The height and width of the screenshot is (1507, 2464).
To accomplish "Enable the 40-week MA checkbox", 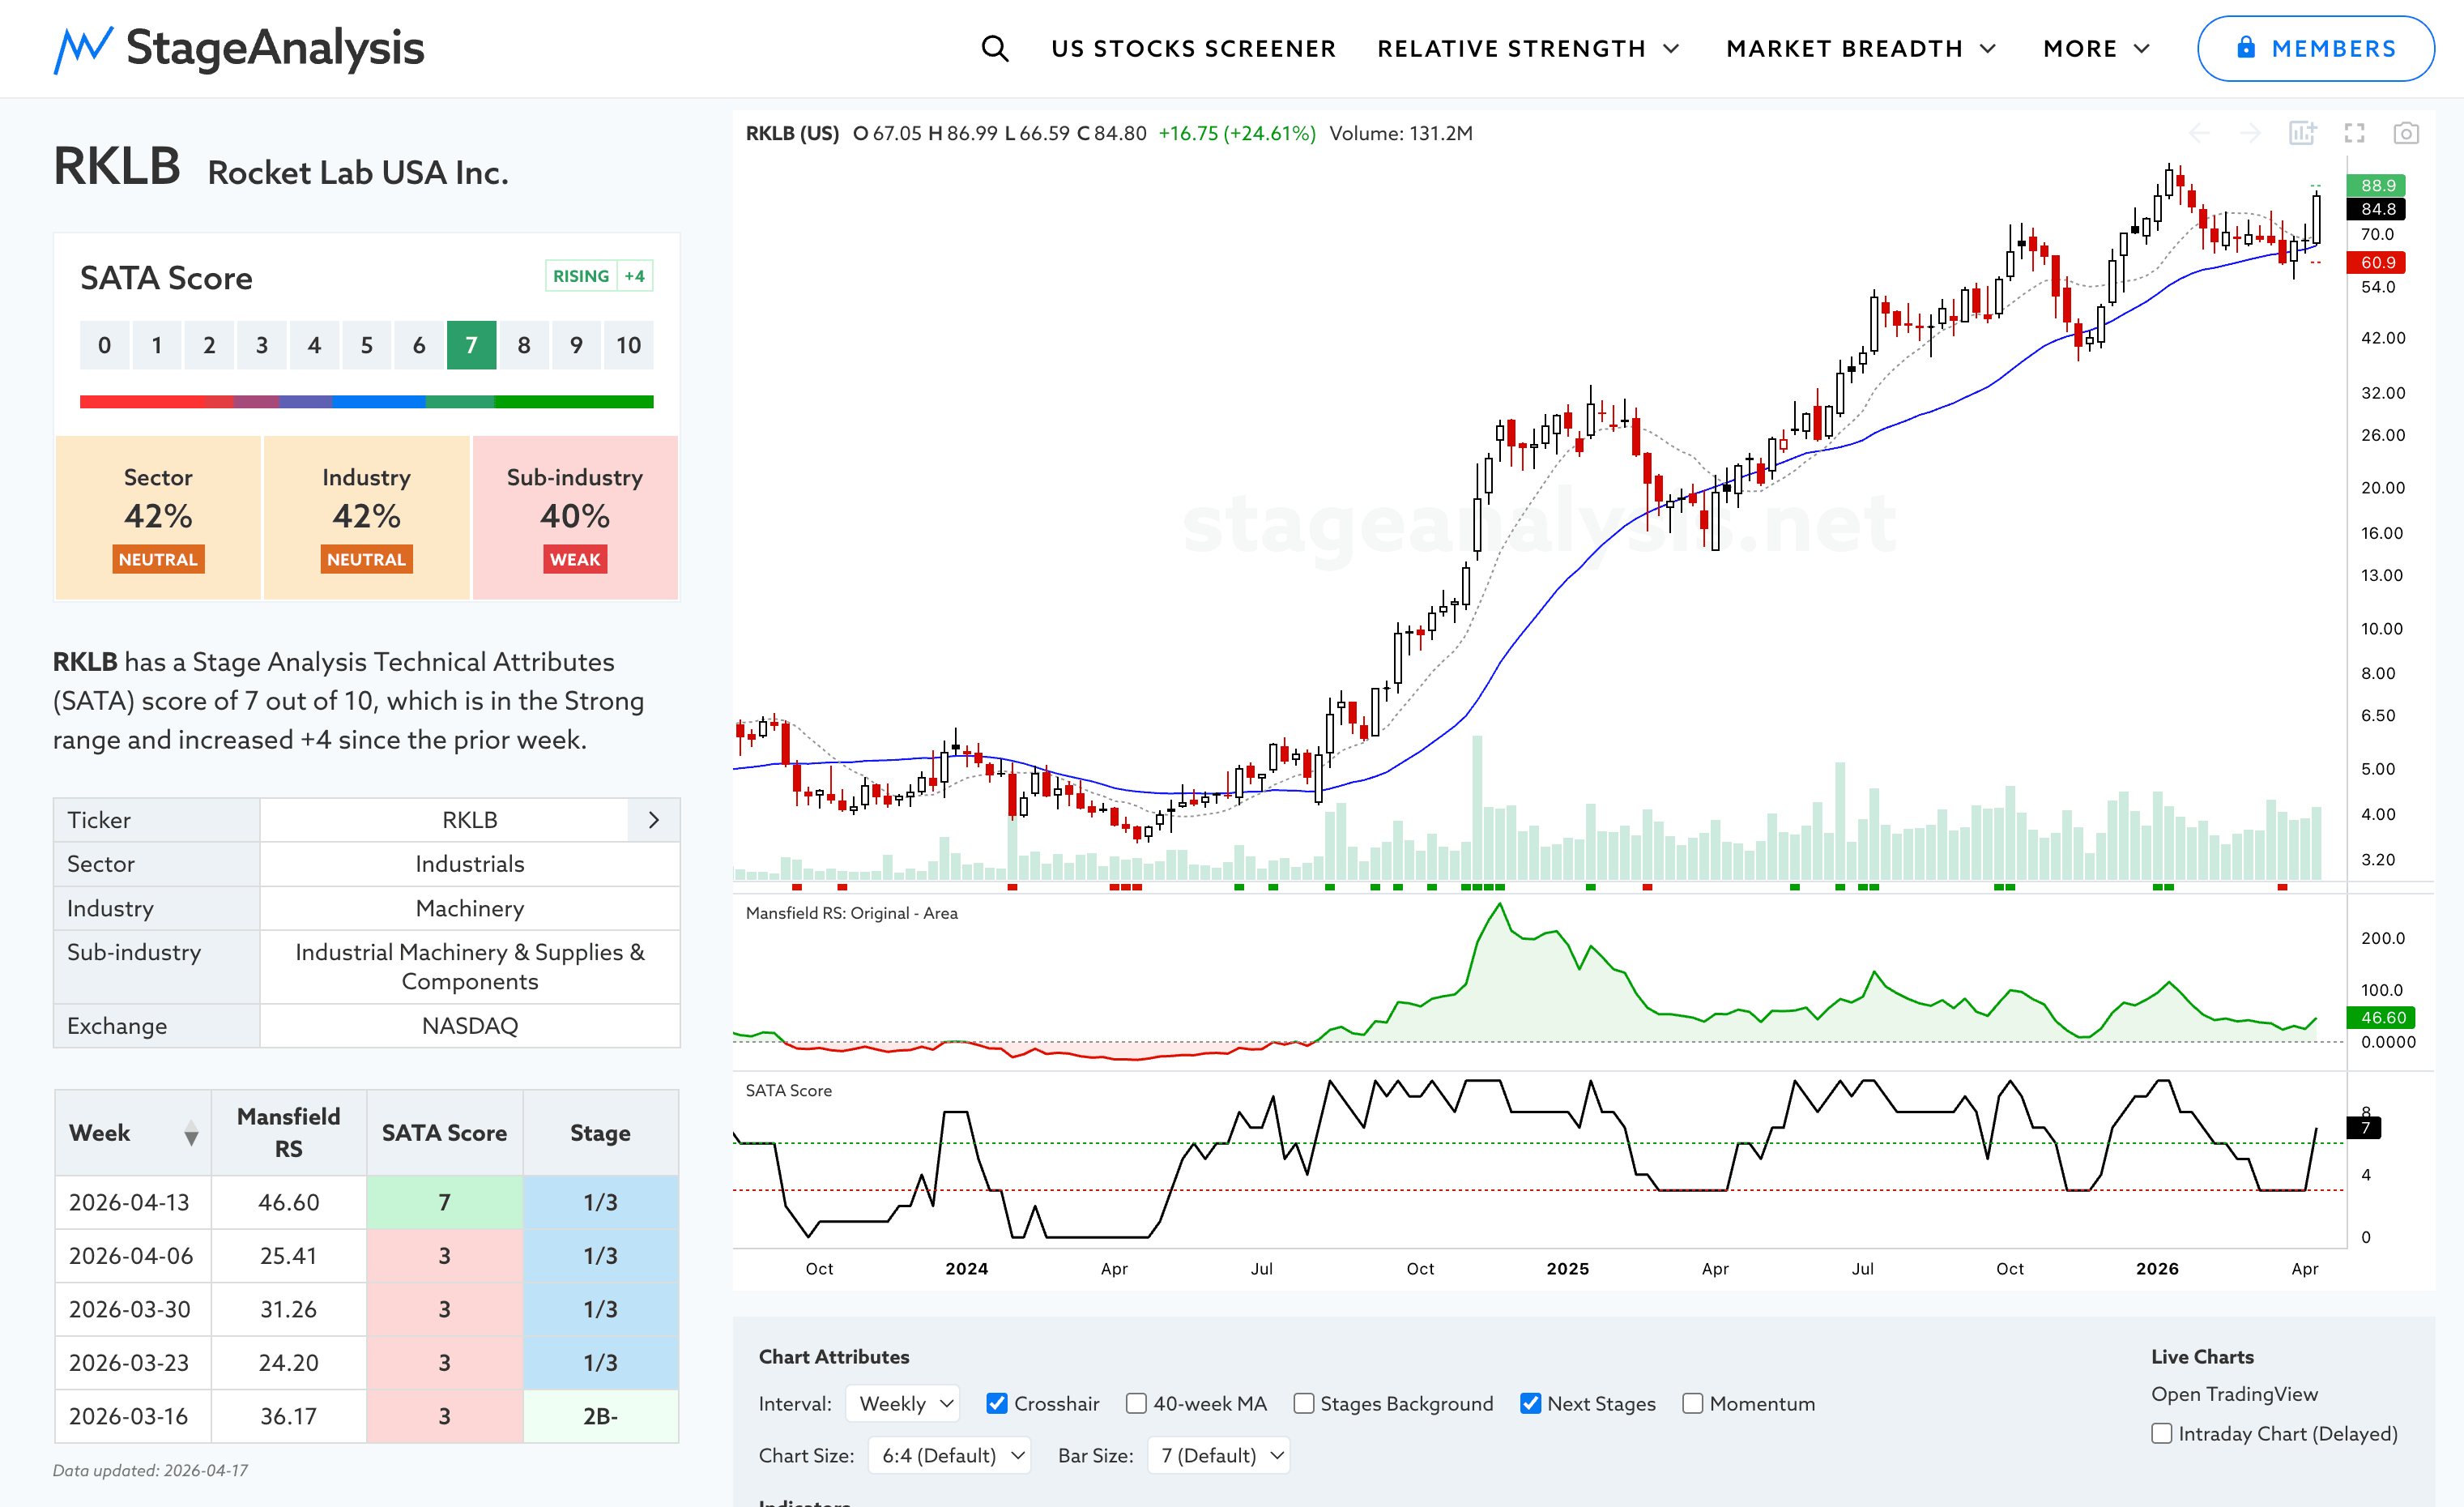I will point(1136,1403).
